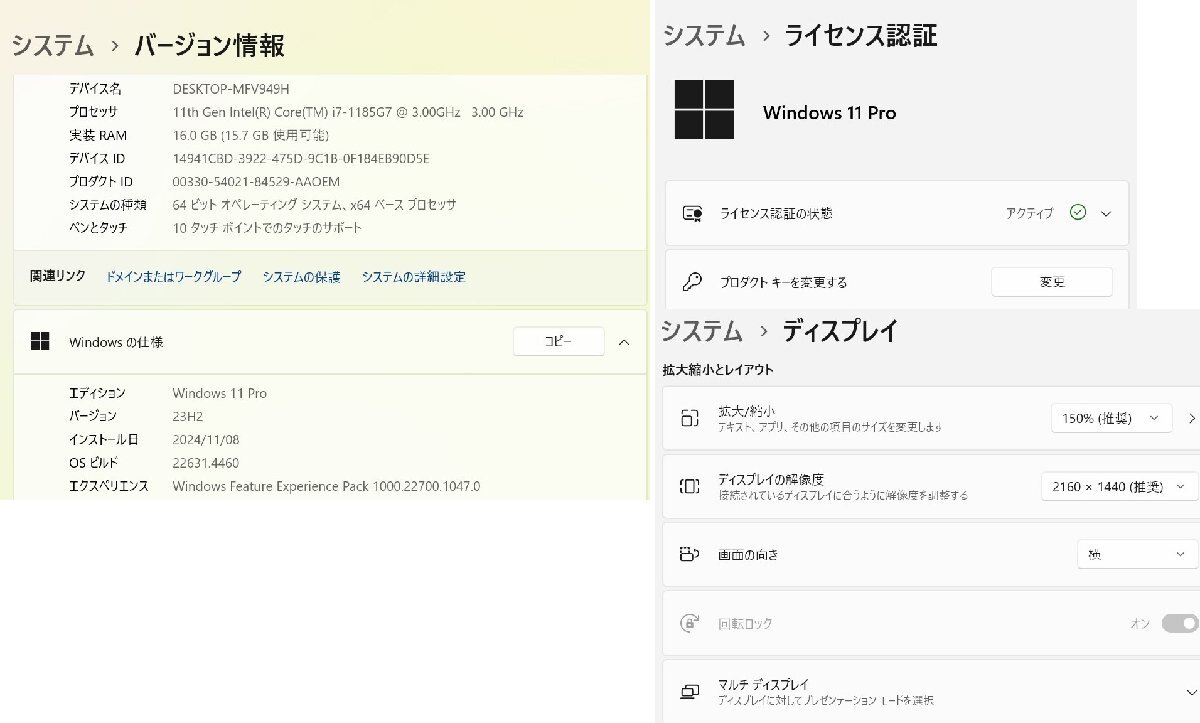Click the key icon beside プロダクト キーを変更する
The height and width of the screenshot is (723, 1200).
pyautogui.click(x=692, y=282)
